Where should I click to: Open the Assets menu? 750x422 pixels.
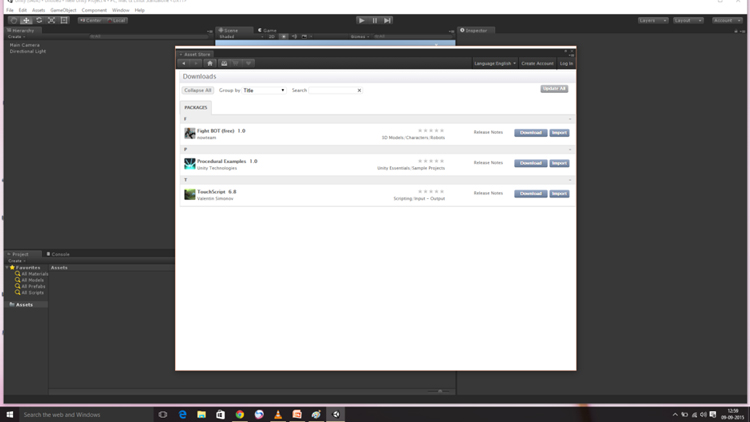coord(38,10)
